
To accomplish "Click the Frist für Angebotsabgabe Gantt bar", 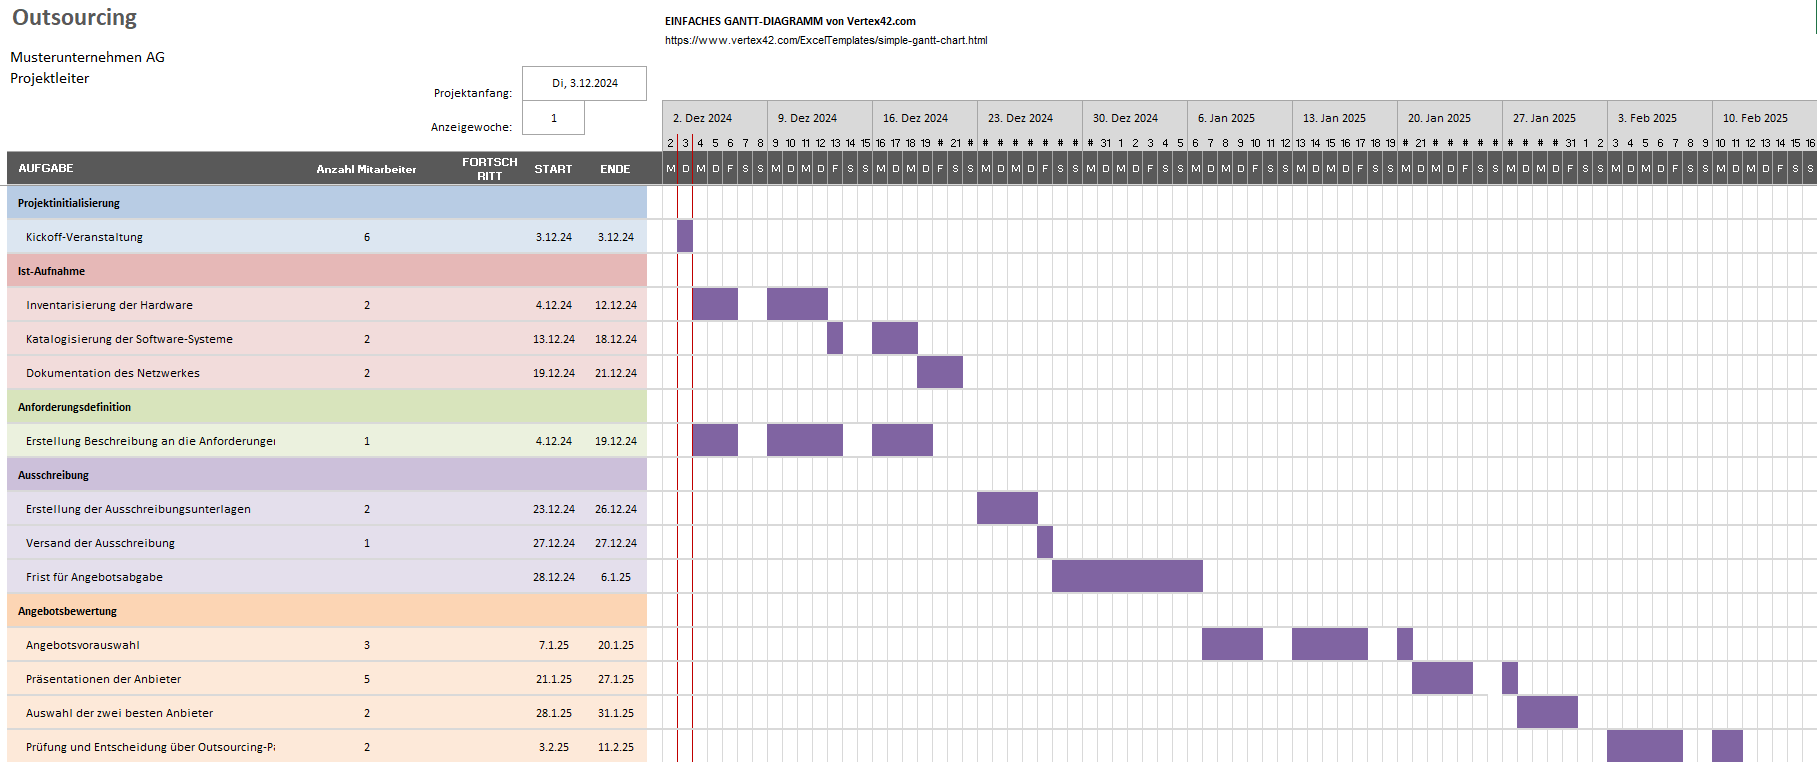I will click(x=1126, y=576).
